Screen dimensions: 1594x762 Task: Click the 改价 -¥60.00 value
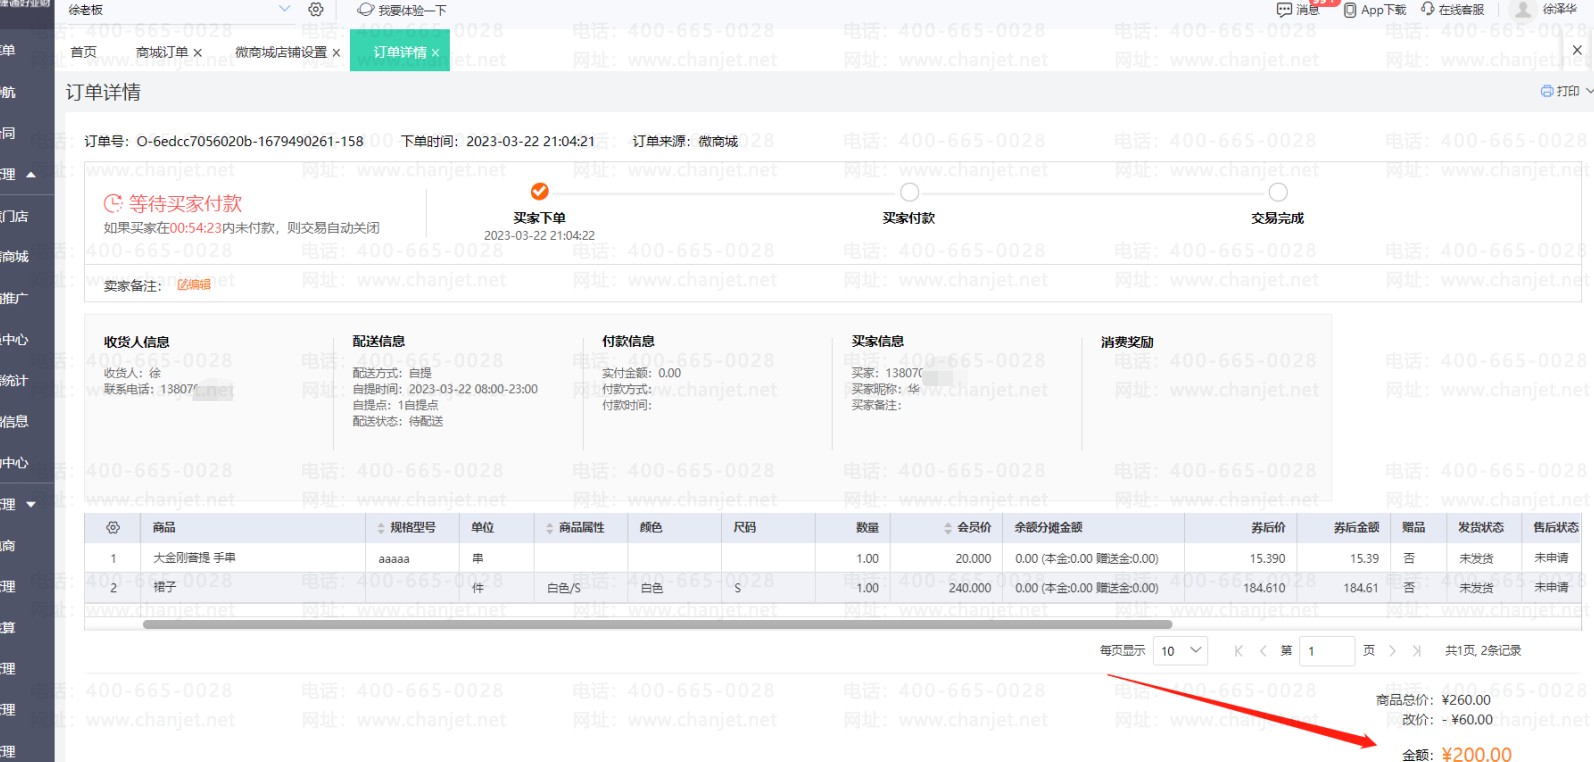[x=1467, y=719]
